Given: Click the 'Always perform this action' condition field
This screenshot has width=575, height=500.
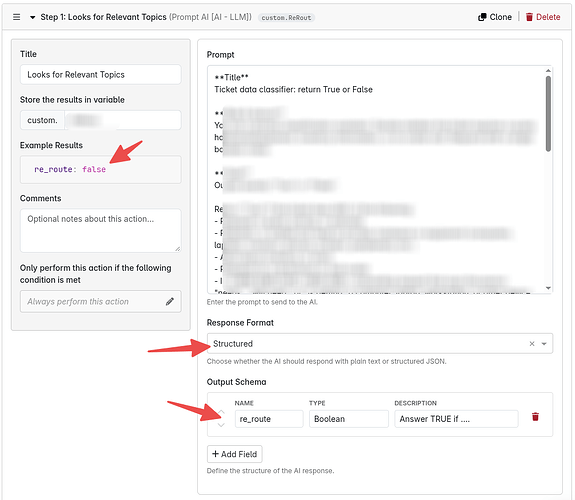Looking at the screenshot, I should point(100,302).
